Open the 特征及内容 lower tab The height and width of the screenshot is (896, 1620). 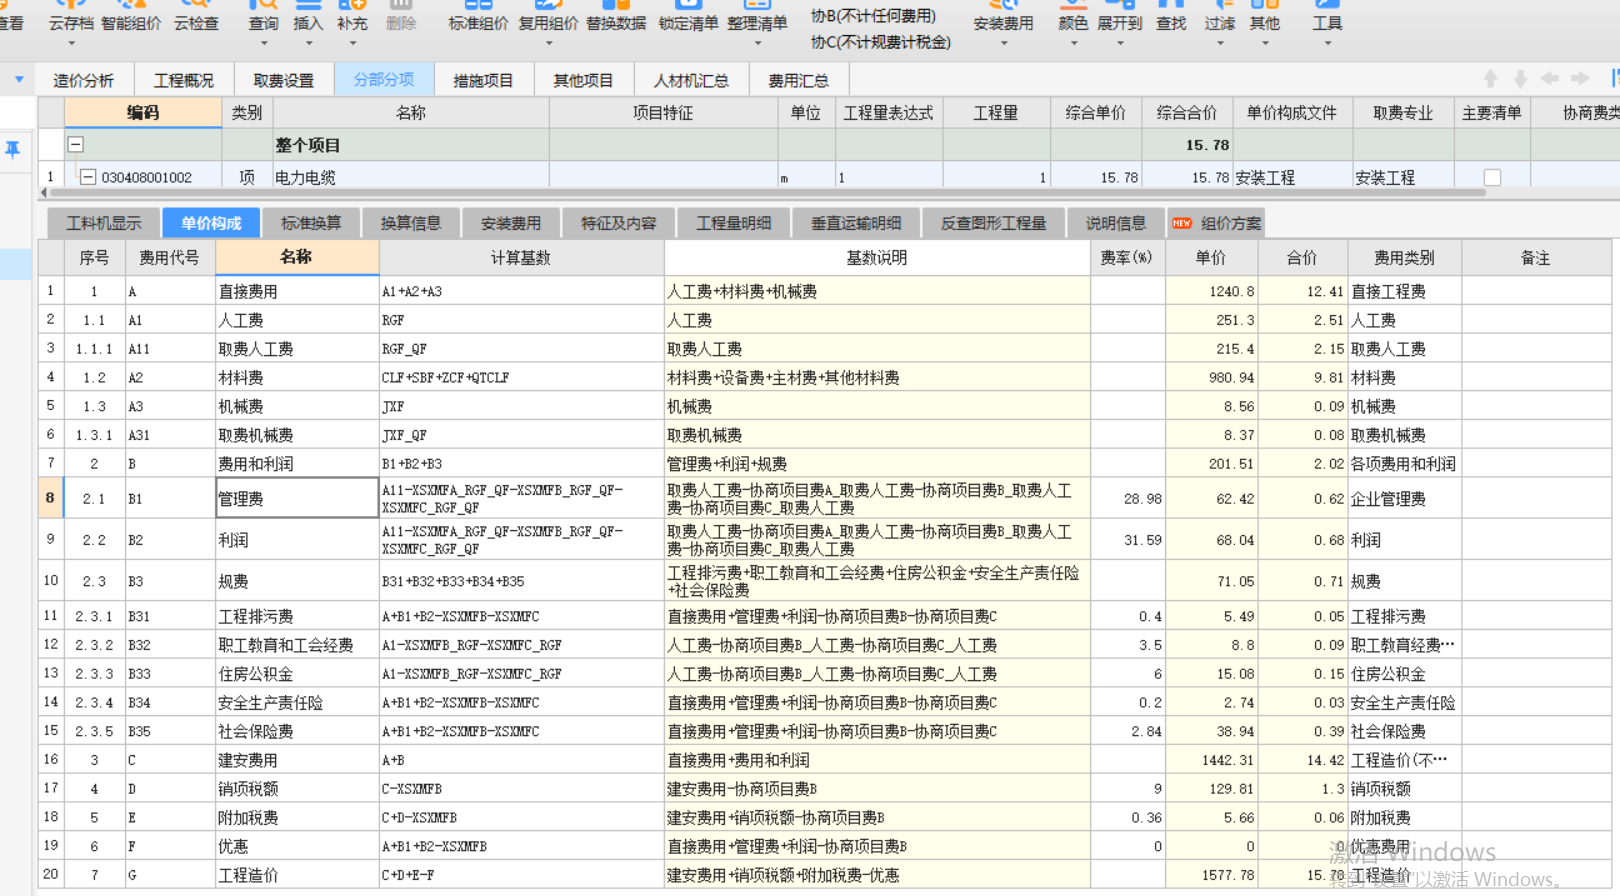click(x=619, y=223)
